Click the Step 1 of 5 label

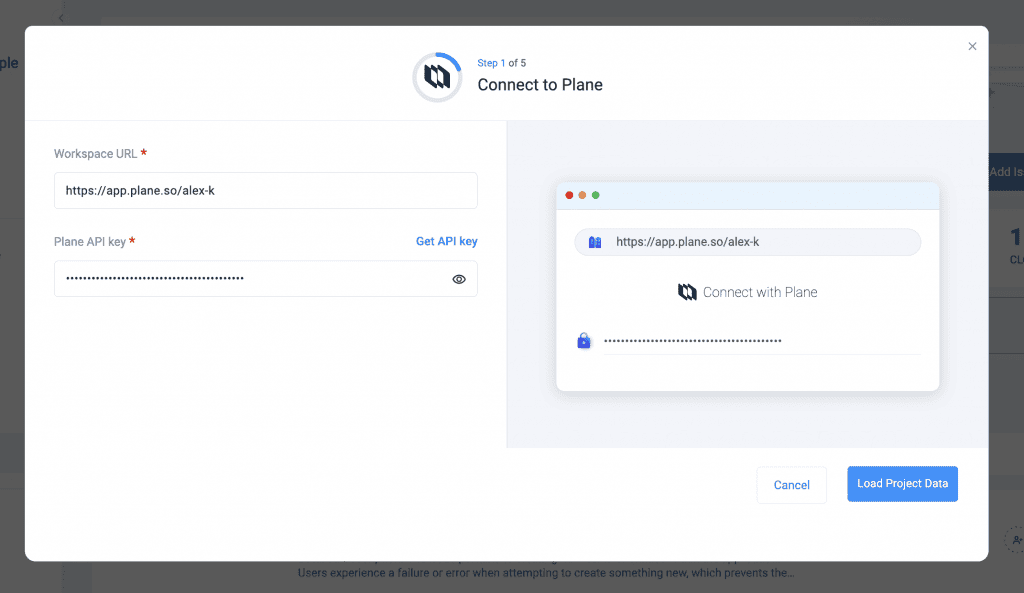pos(502,63)
